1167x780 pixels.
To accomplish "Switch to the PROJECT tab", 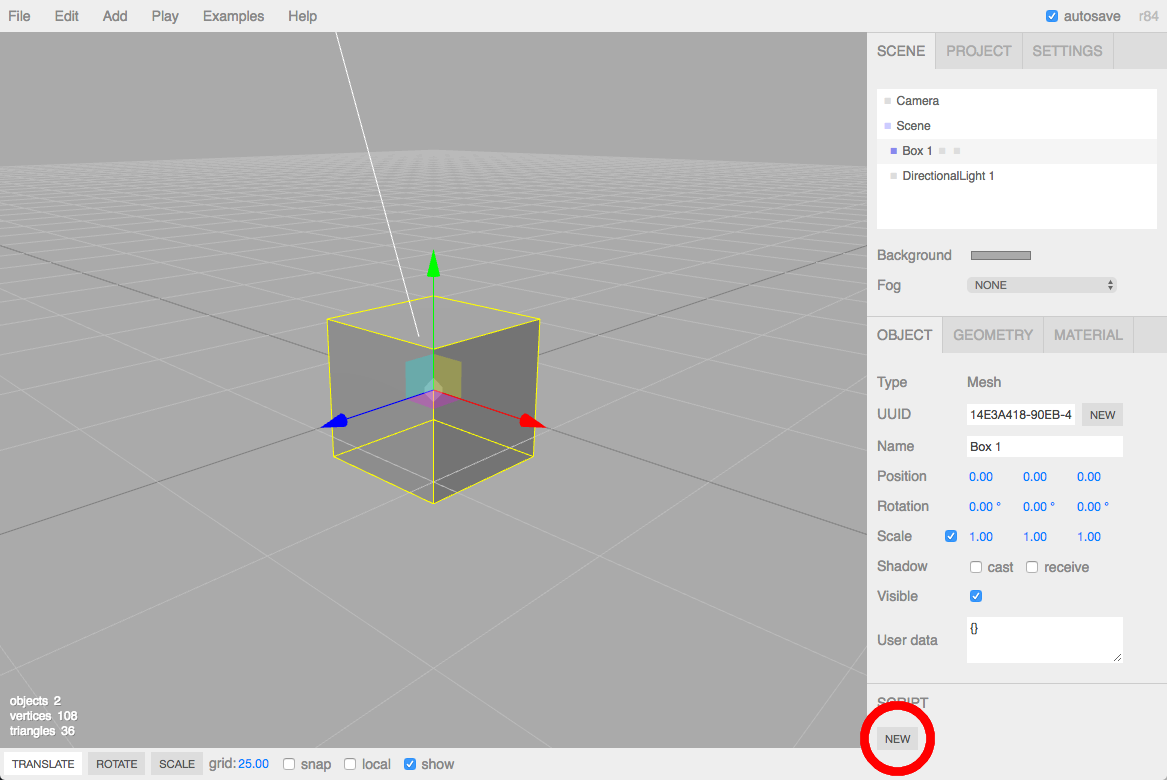I will tap(978, 50).
